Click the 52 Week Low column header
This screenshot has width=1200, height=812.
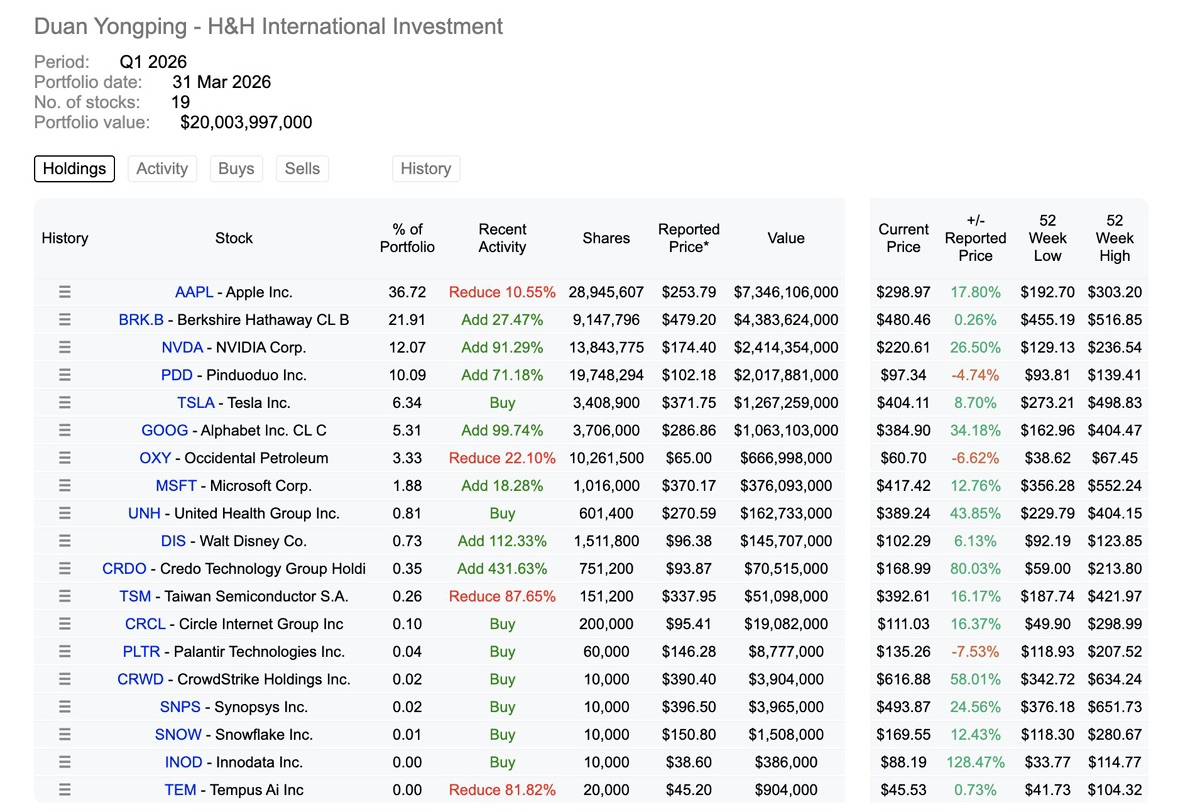(x=1048, y=238)
